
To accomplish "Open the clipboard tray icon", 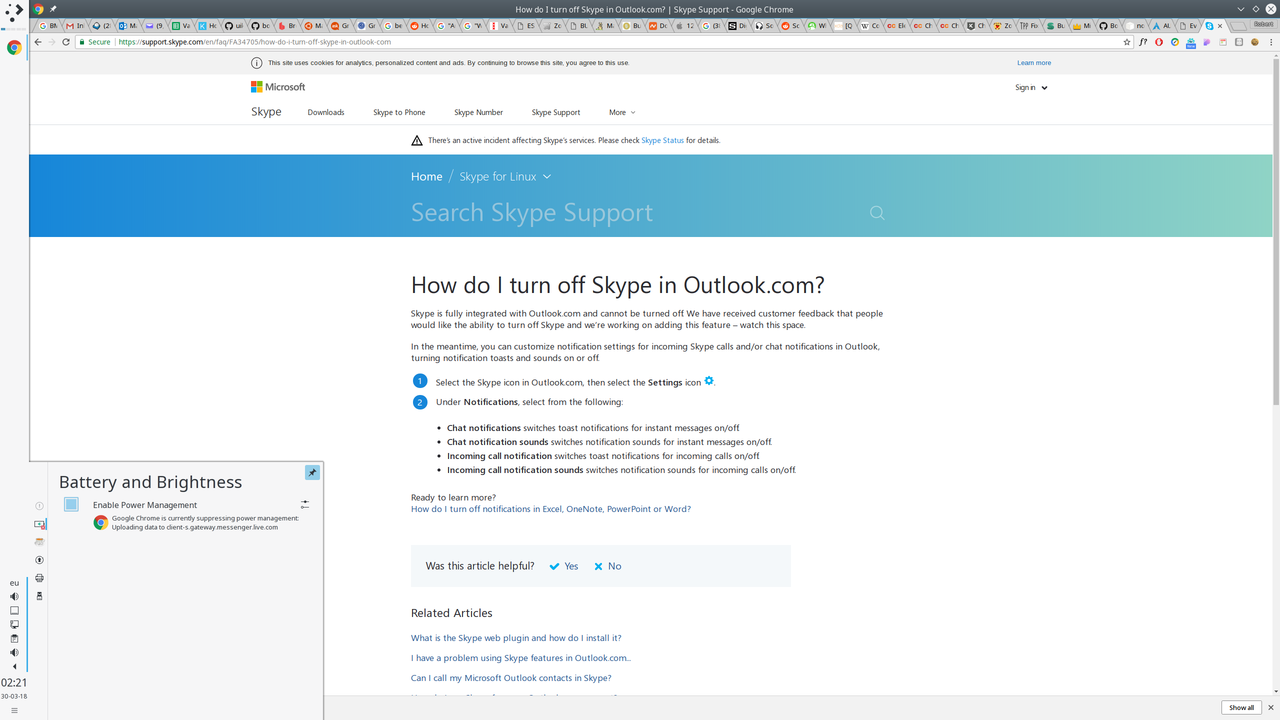I will [x=14, y=638].
